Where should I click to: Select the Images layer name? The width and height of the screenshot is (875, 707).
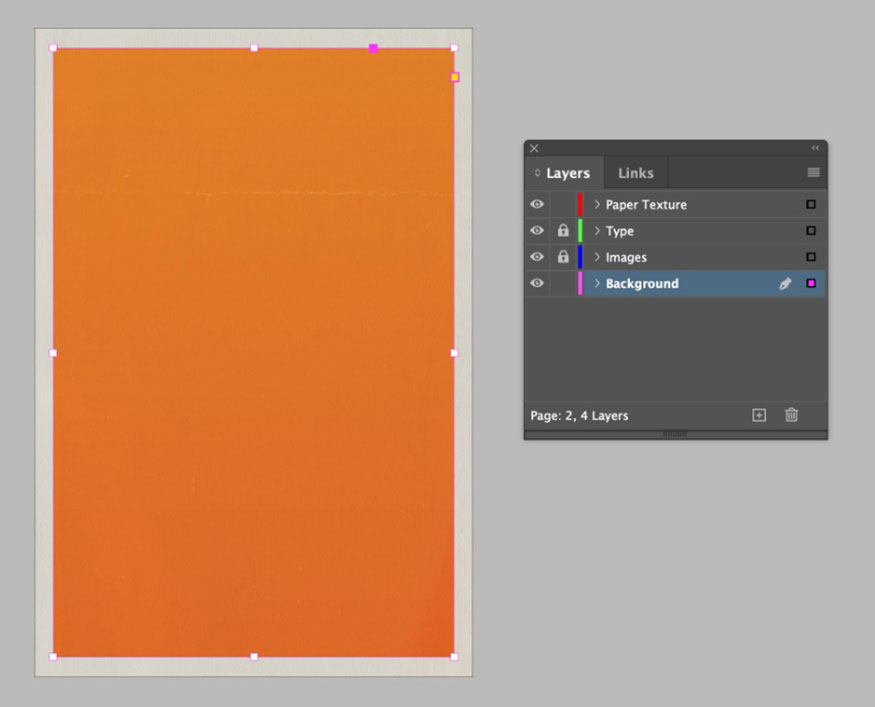(x=626, y=257)
